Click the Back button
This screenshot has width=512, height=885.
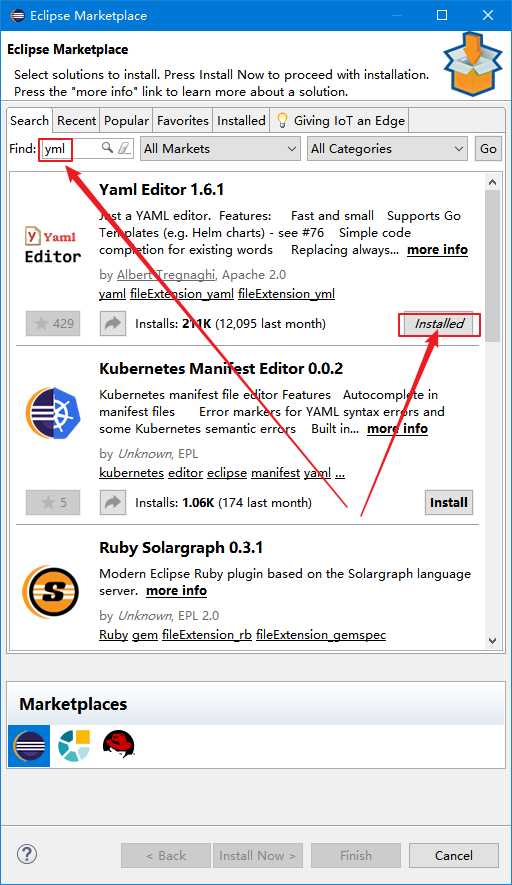166,856
